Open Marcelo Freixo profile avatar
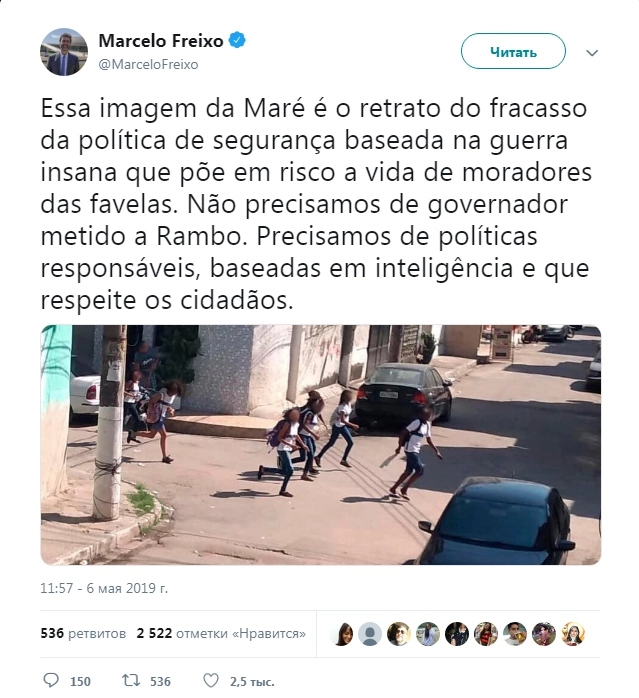Screen dimensions: 639x698 pos(64,52)
